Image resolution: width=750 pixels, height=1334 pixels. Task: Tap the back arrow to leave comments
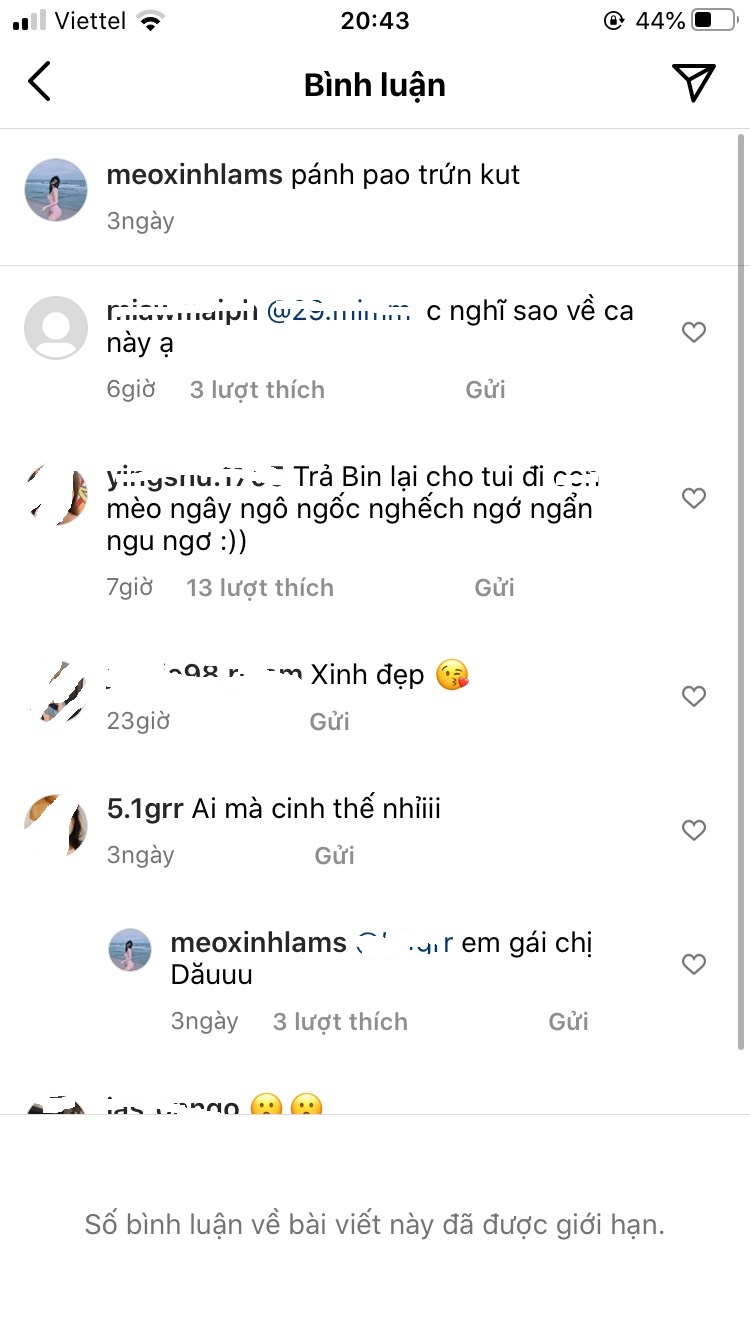pos(40,83)
